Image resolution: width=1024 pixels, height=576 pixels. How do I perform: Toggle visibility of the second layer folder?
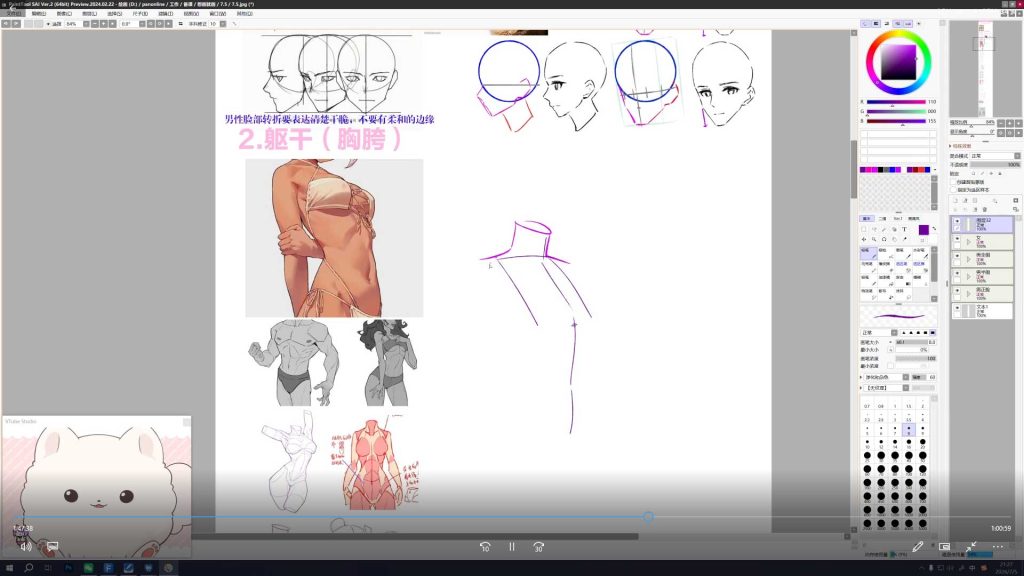point(957,239)
